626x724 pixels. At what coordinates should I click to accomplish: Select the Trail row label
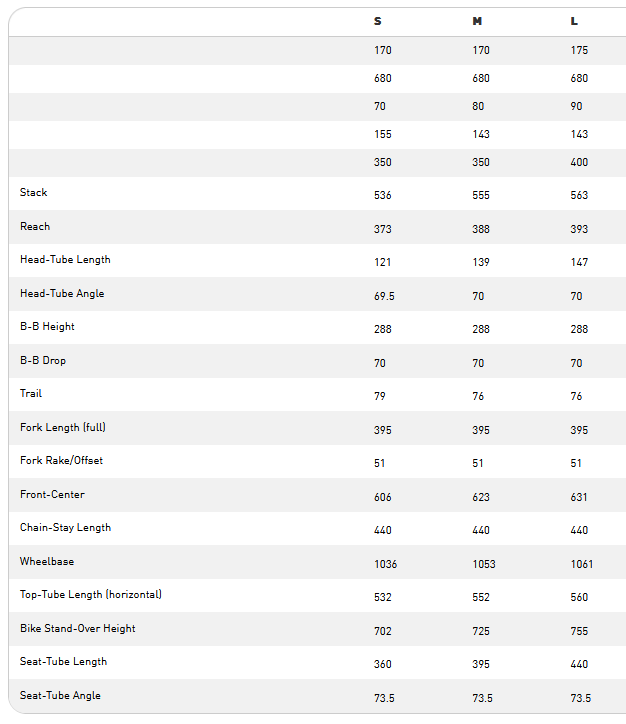(x=31, y=393)
